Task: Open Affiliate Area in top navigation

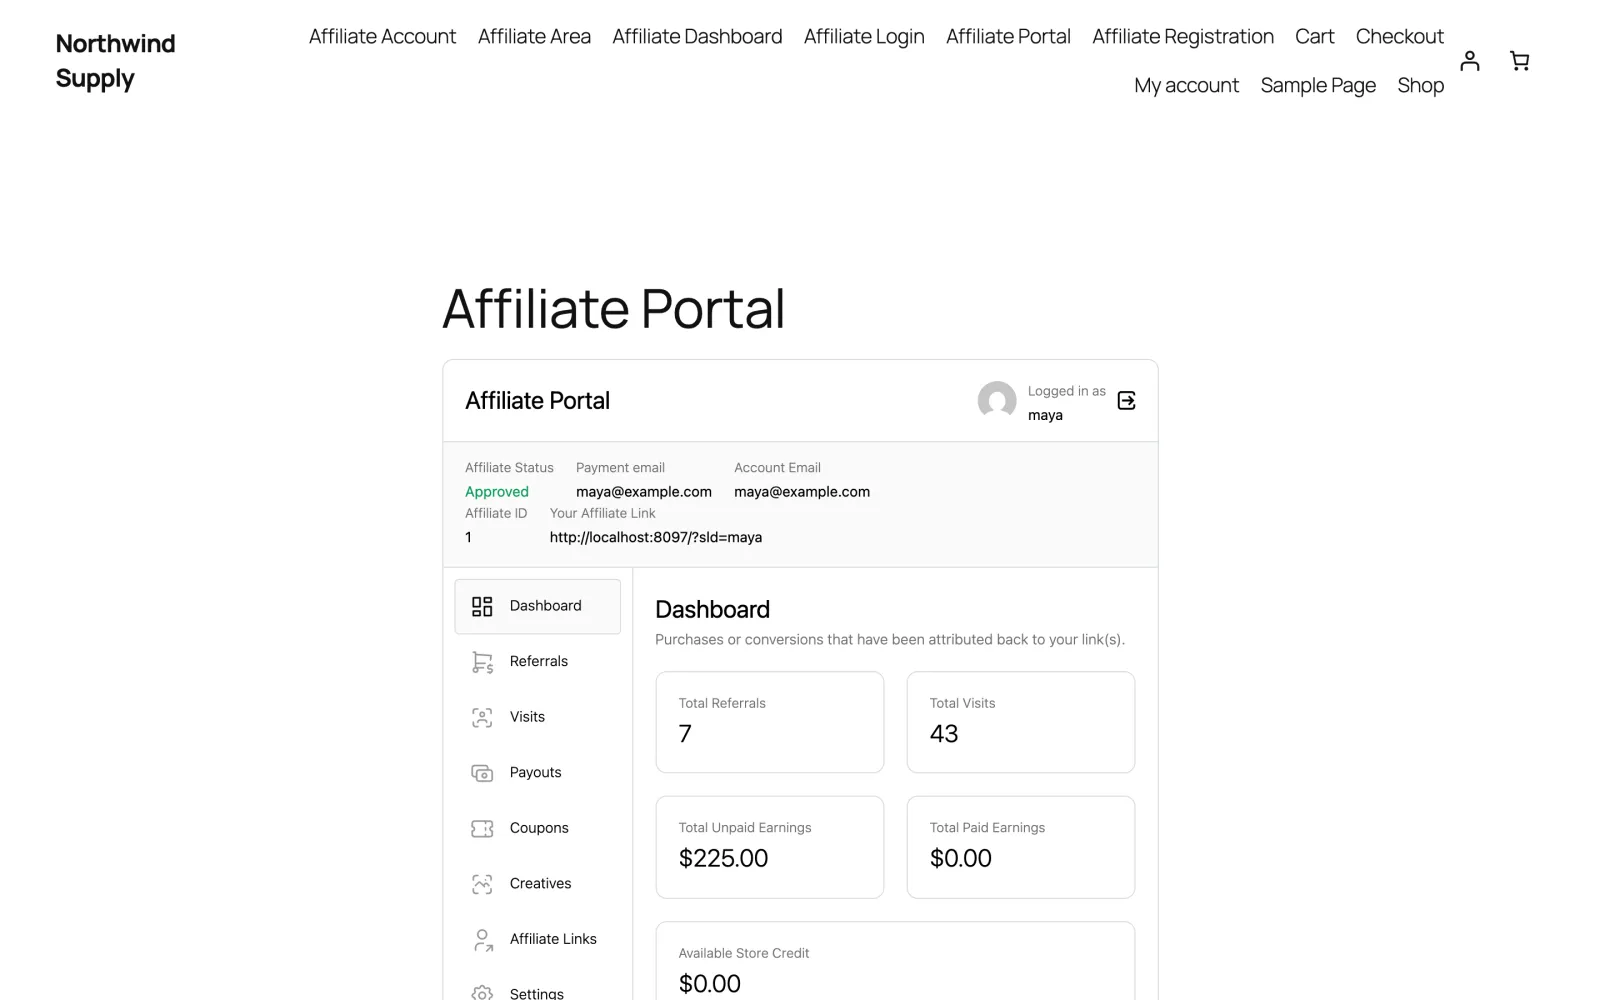Action: (x=534, y=37)
